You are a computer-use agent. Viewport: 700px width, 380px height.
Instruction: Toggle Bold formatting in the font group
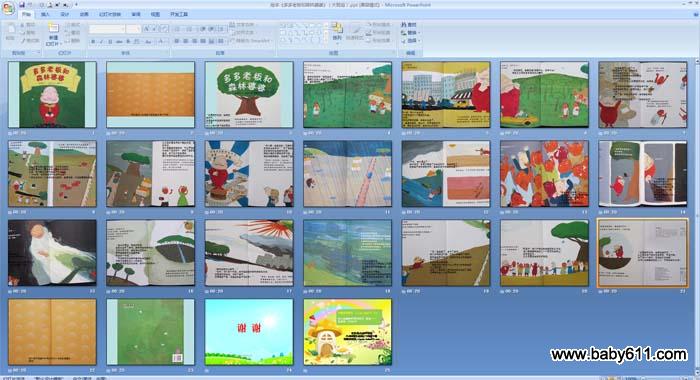(93, 42)
